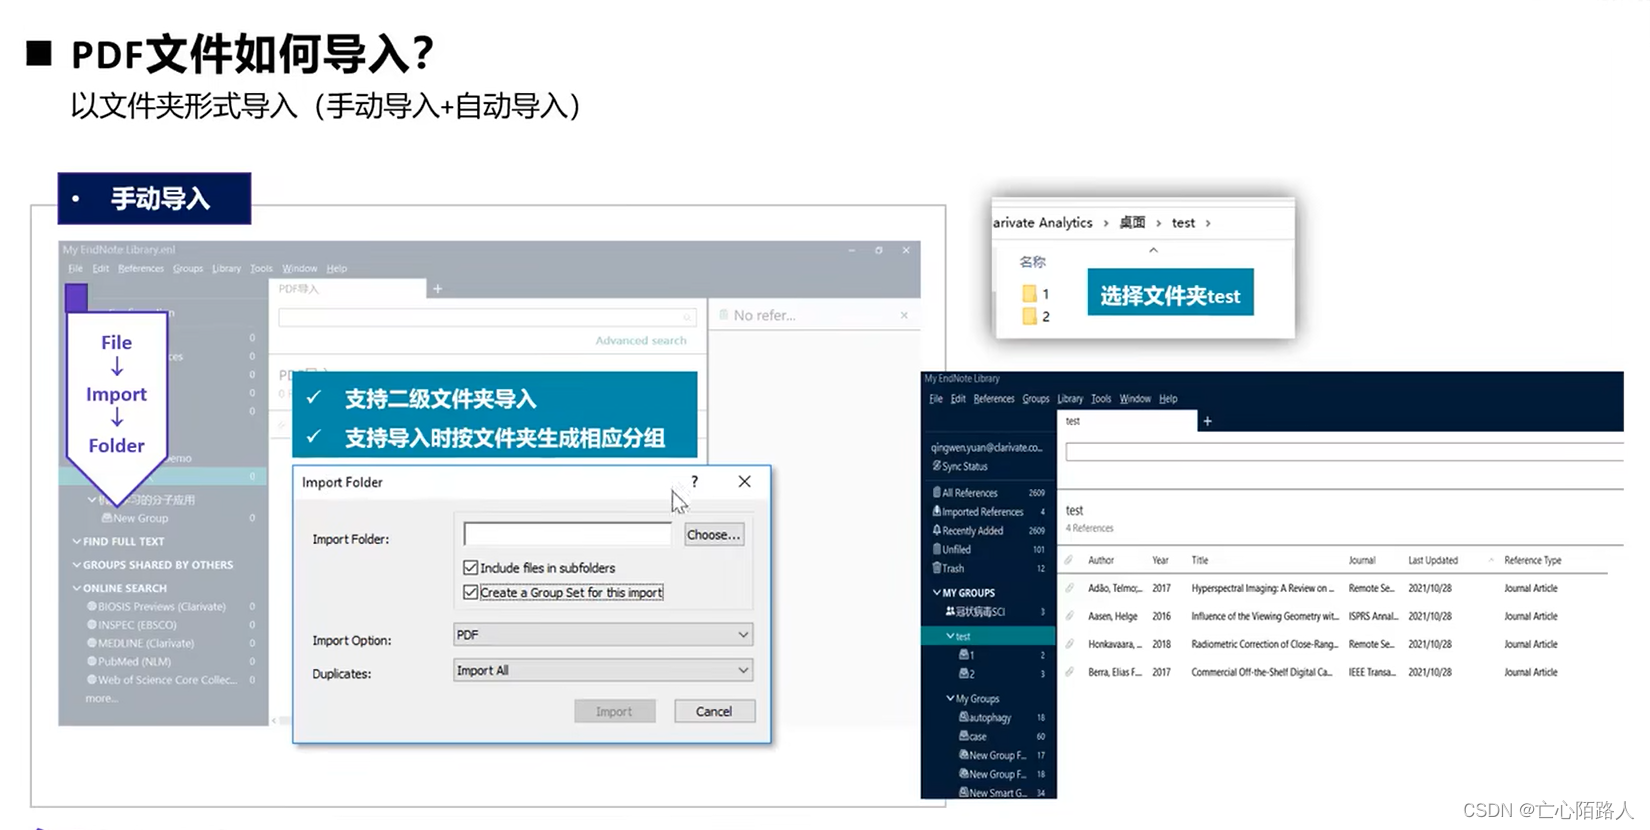Select group 1 under test group set
This screenshot has height=830, width=1650.
tap(967, 655)
